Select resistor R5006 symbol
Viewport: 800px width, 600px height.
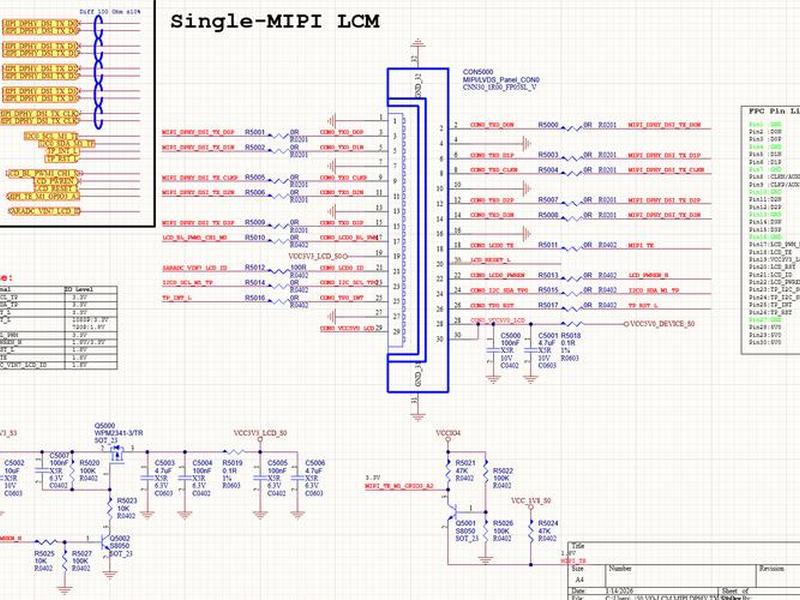pos(279,196)
